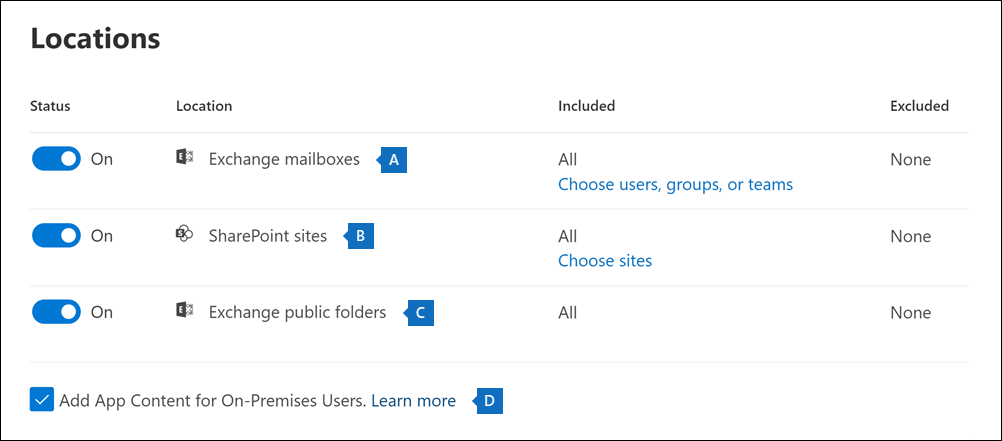Click None in the Exchange mailboxes row
Screen dimensions: 1002x441
click(x=911, y=159)
